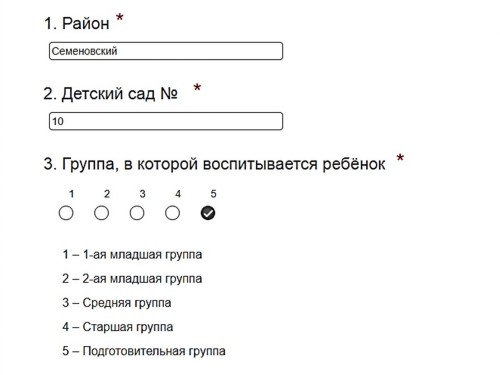Click the label number 4 above radios
The height and width of the screenshot is (375, 500).
178,194
